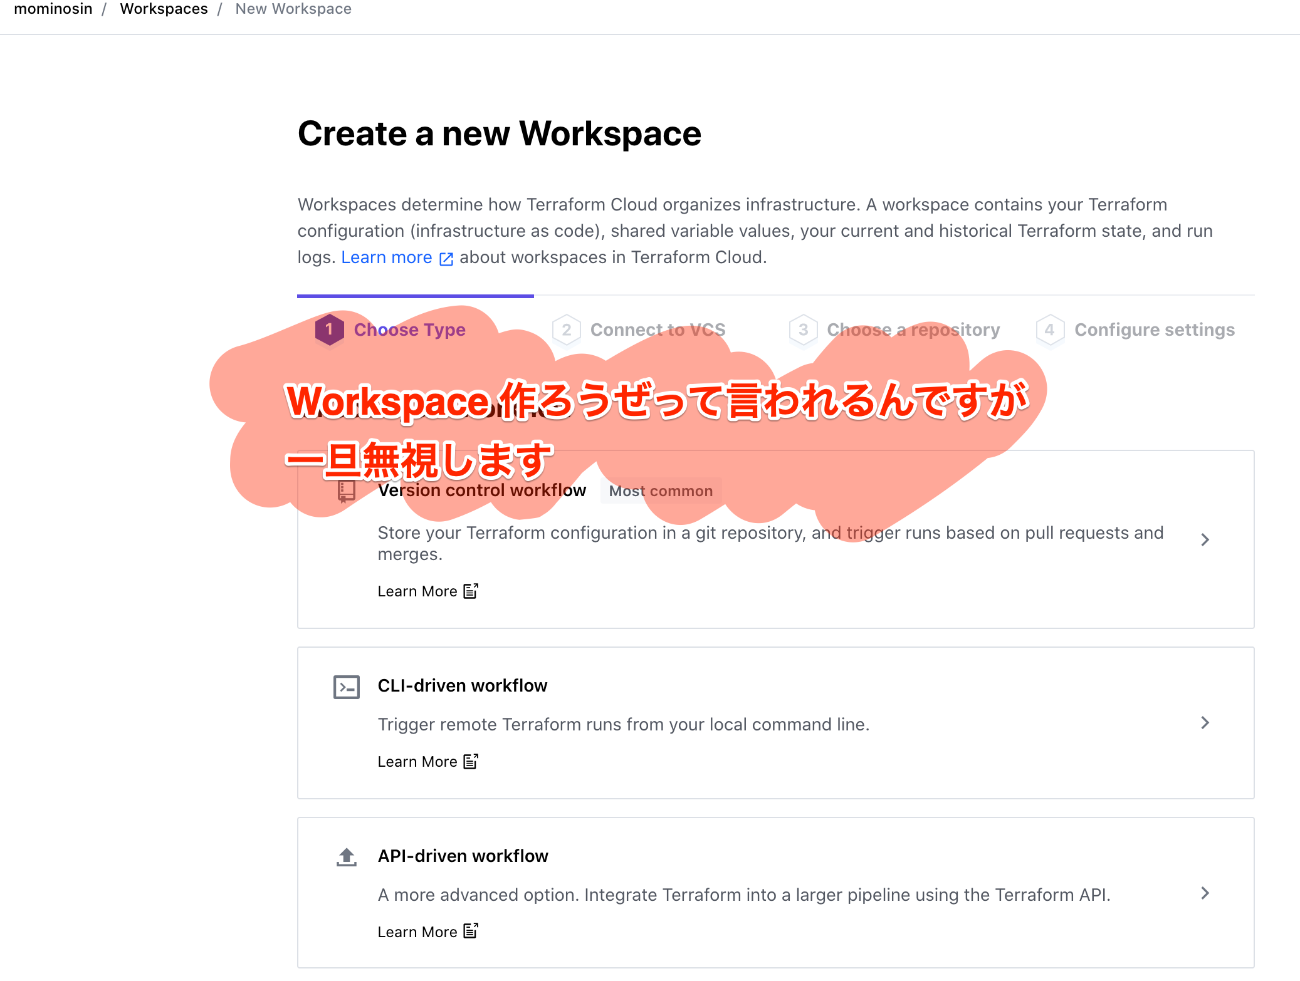This screenshot has height=981, width=1300.
Task: Open chevron for API-driven workflow
Action: 1205,893
